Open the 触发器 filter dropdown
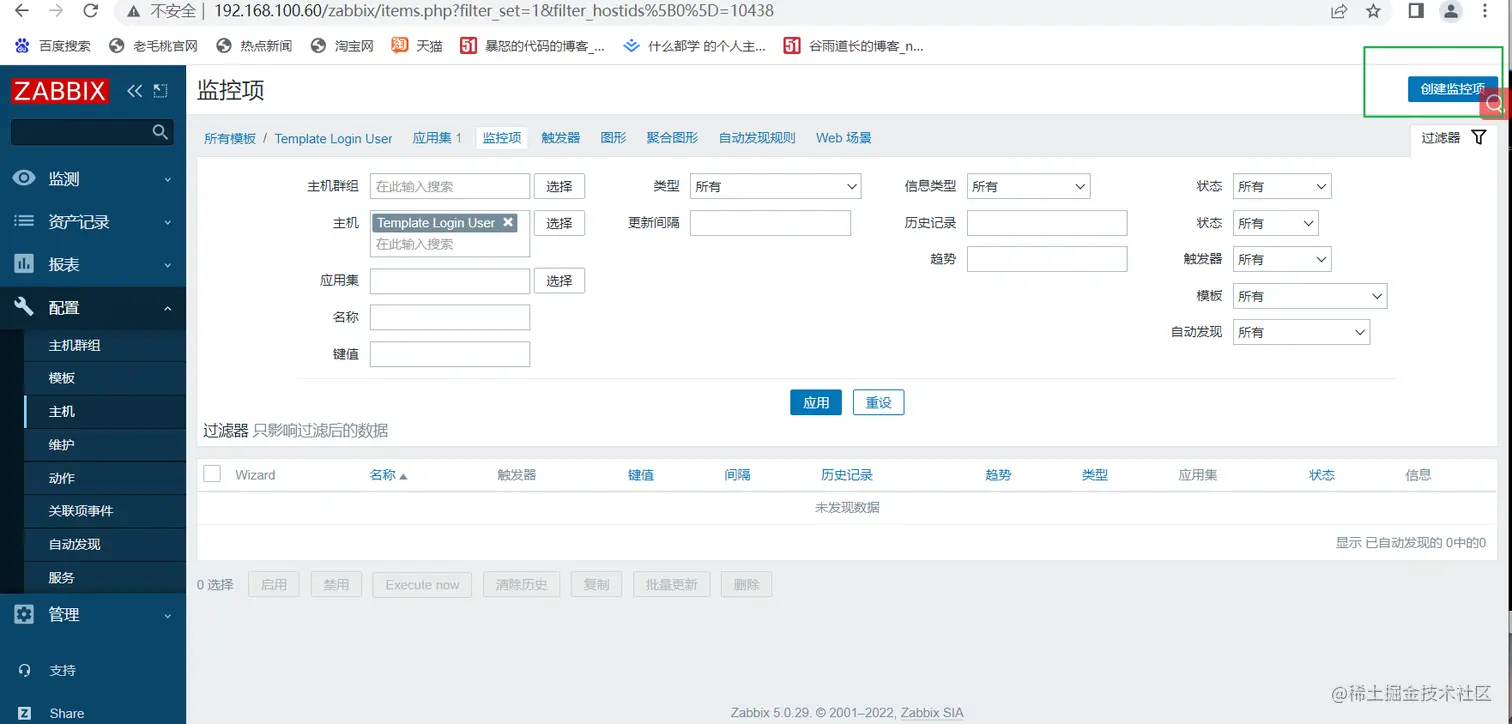The image size is (1512, 724). (1282, 259)
